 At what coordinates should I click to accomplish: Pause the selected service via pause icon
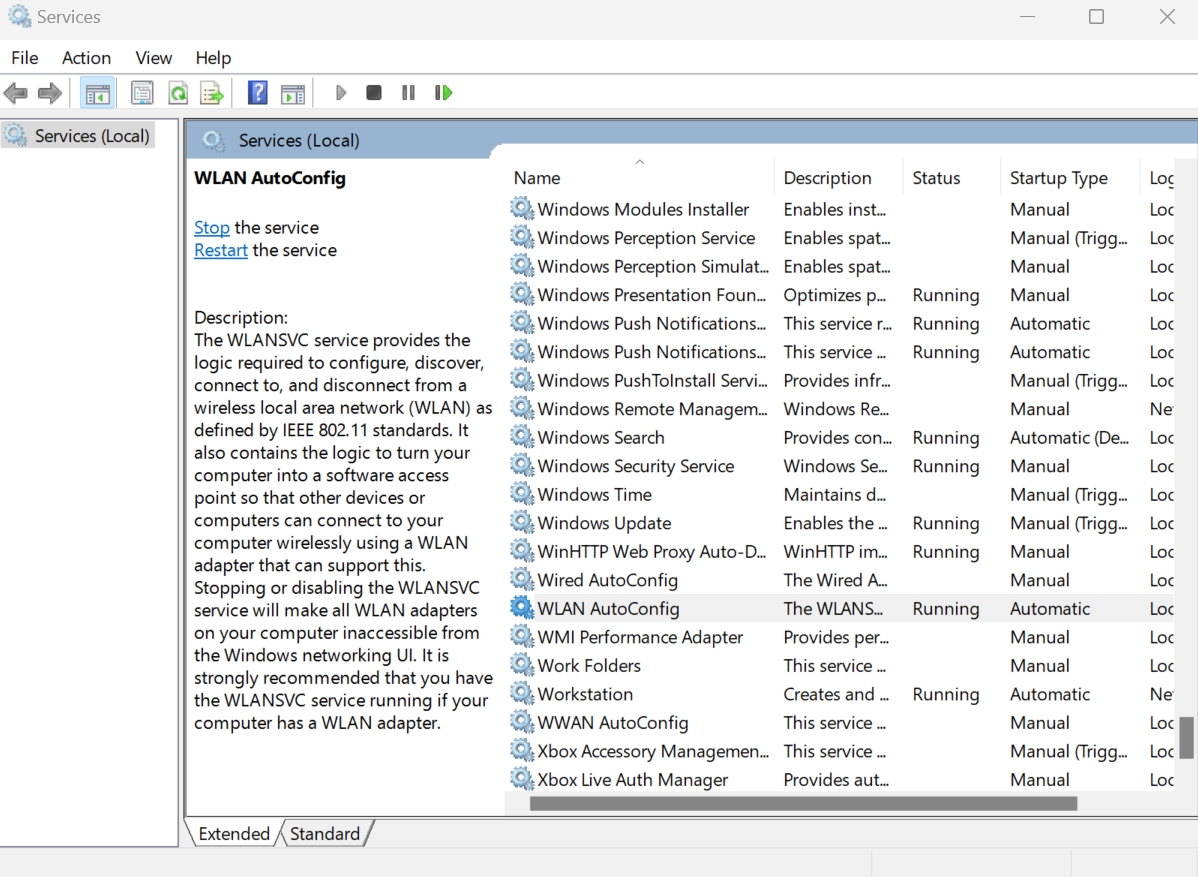408,92
